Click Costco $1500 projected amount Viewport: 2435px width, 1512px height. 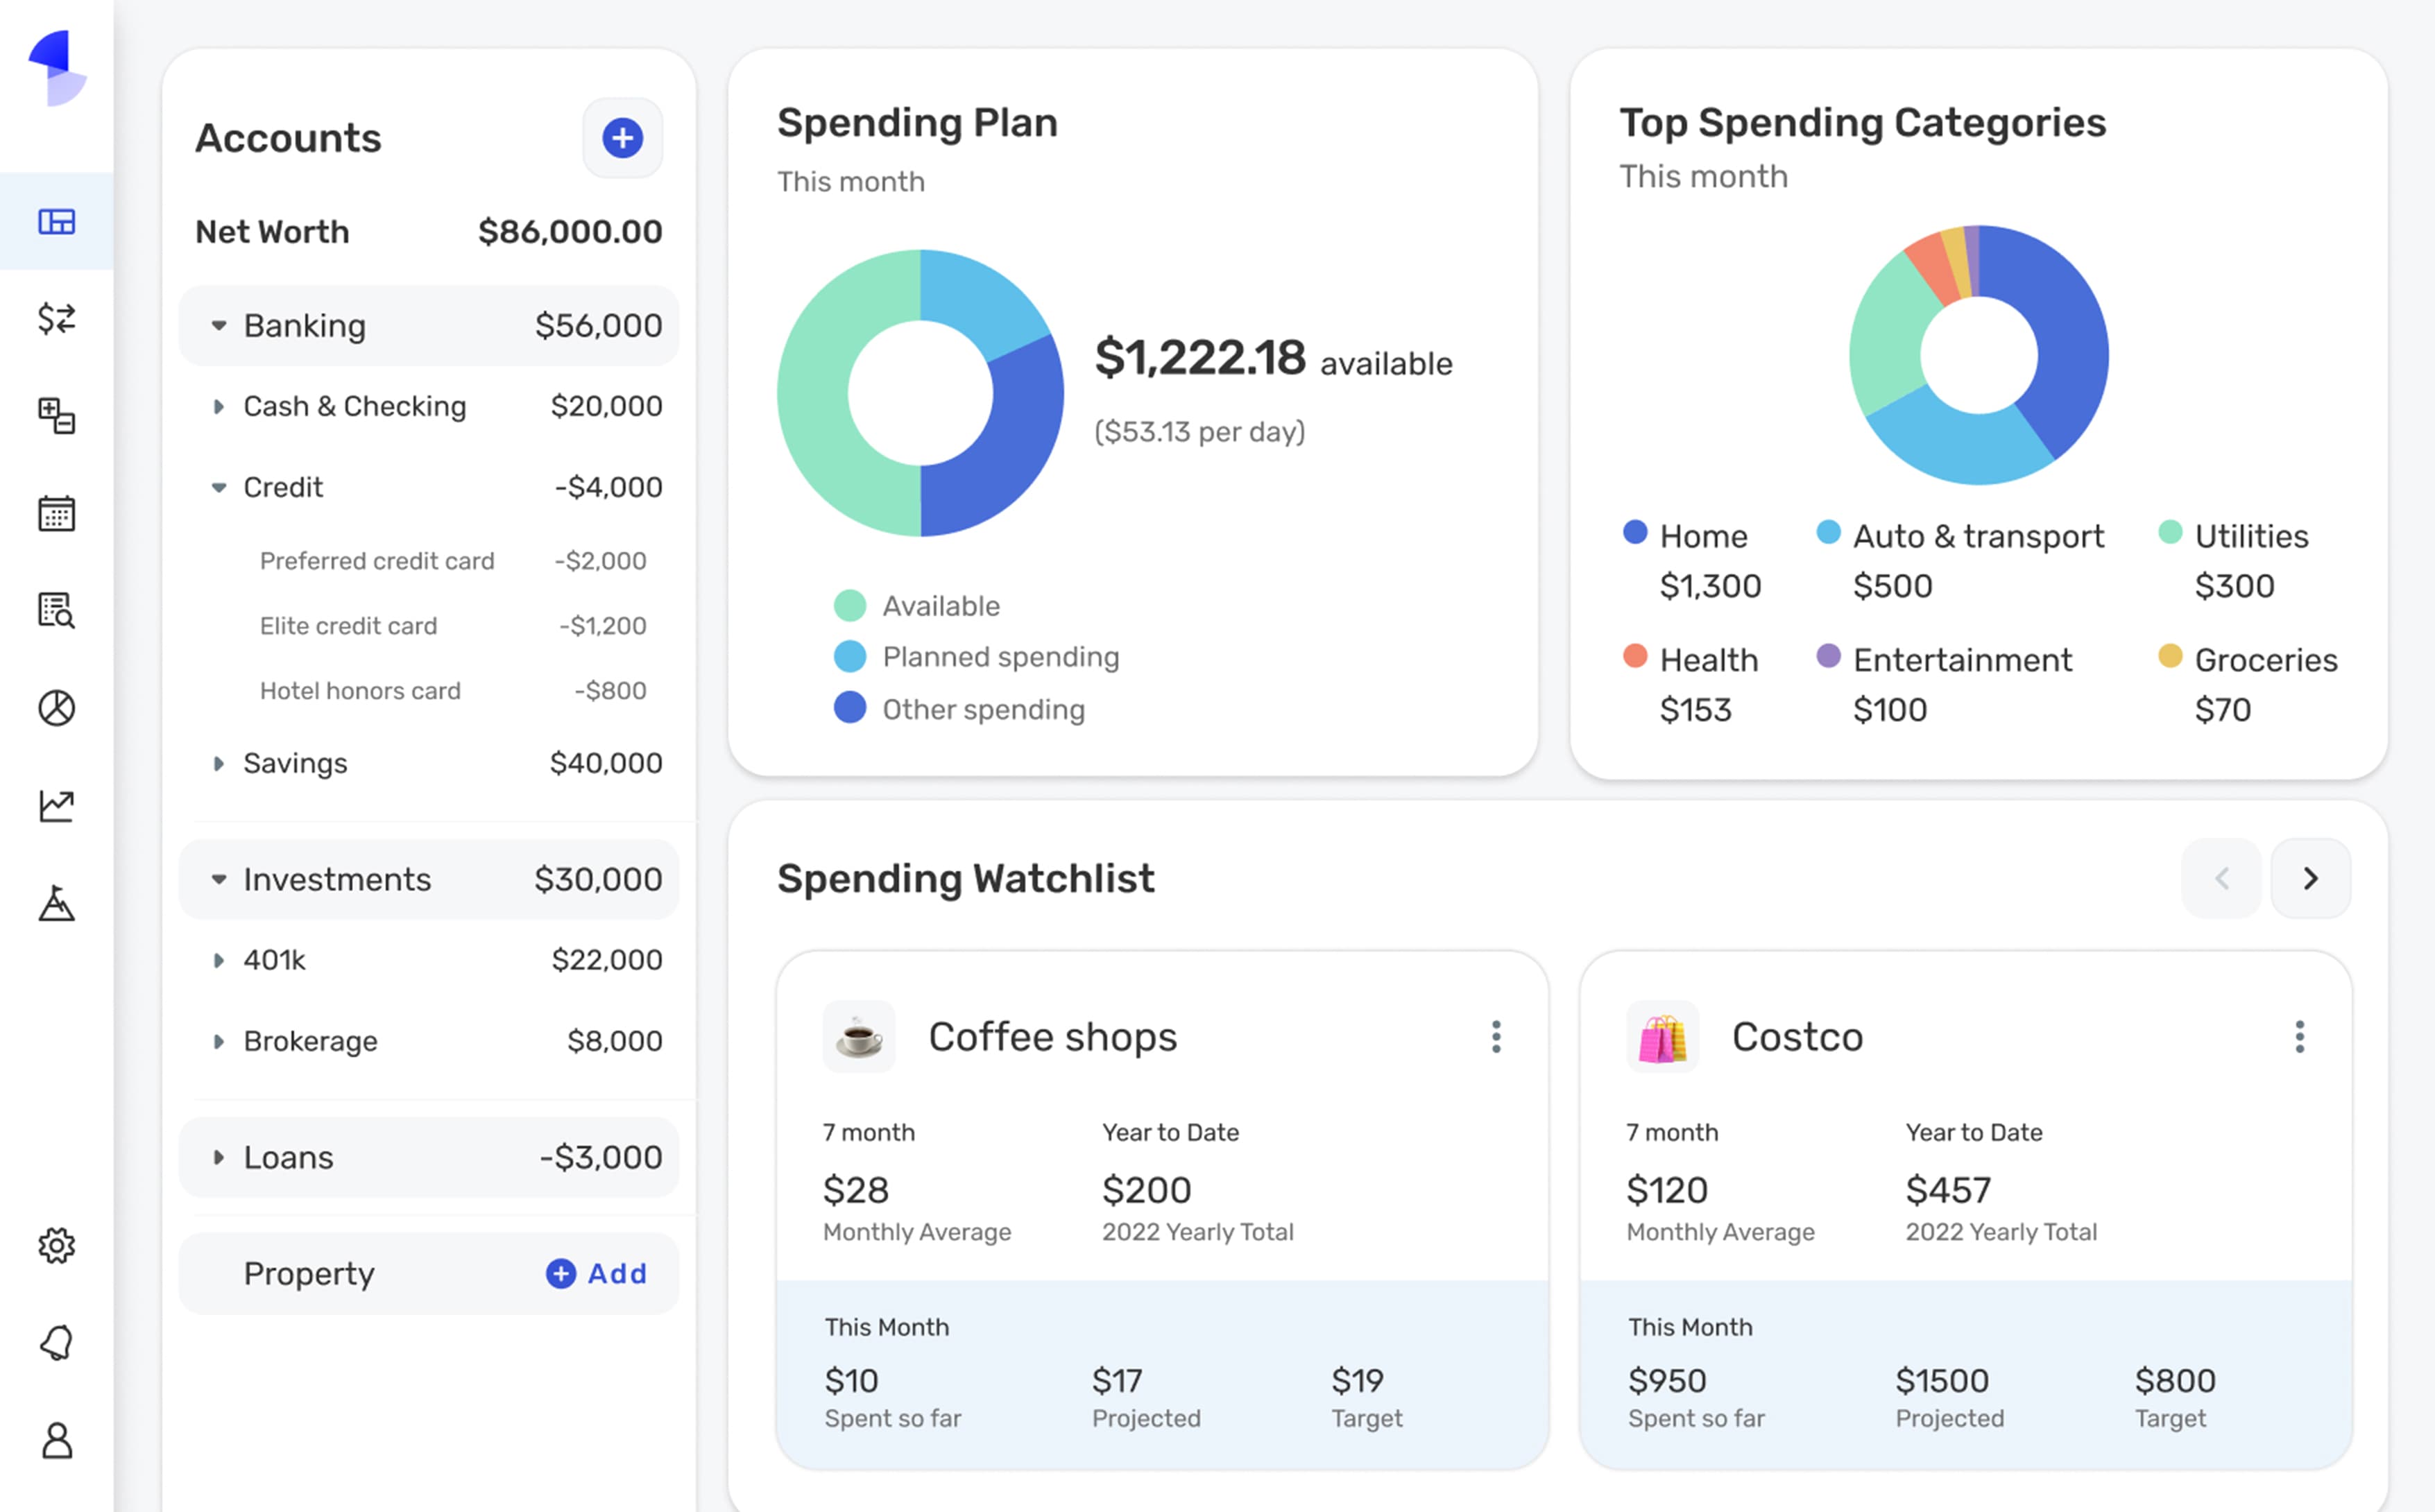(1942, 1381)
